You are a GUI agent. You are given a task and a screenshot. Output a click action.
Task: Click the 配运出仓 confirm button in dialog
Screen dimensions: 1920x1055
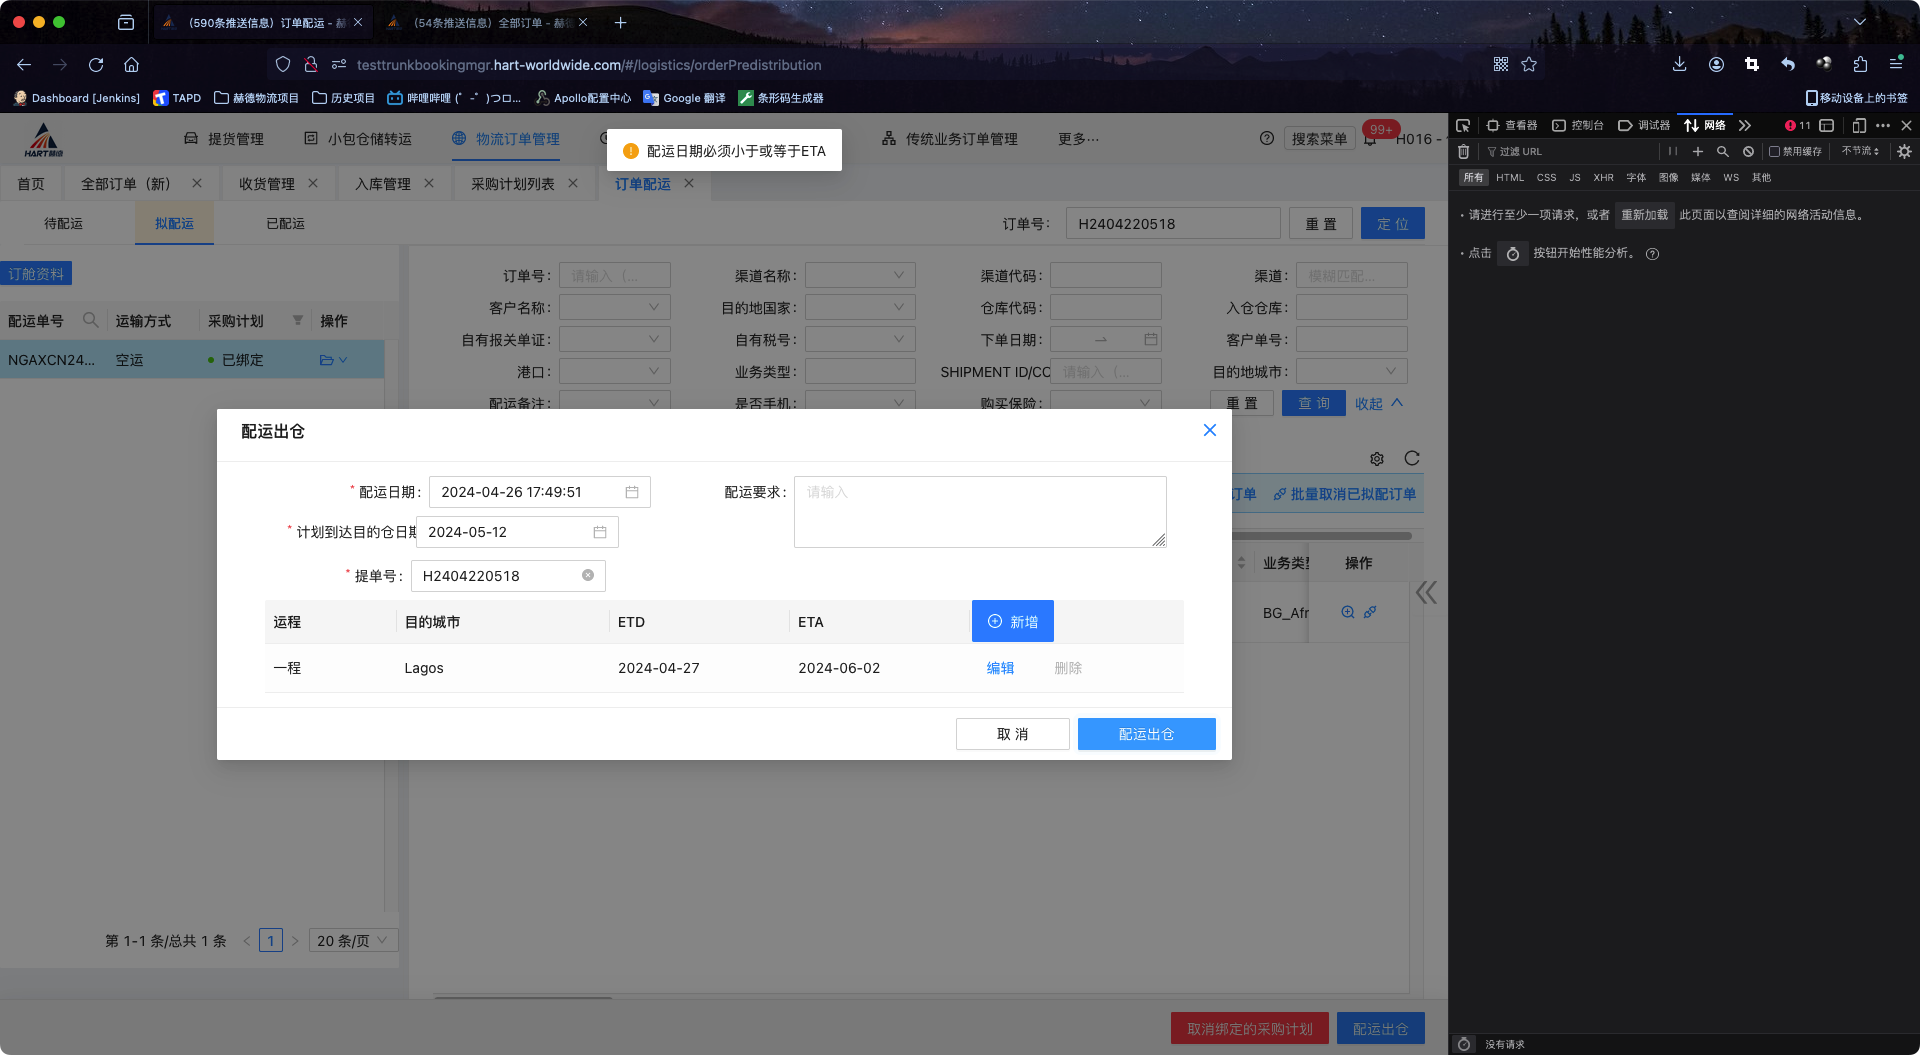1146,734
